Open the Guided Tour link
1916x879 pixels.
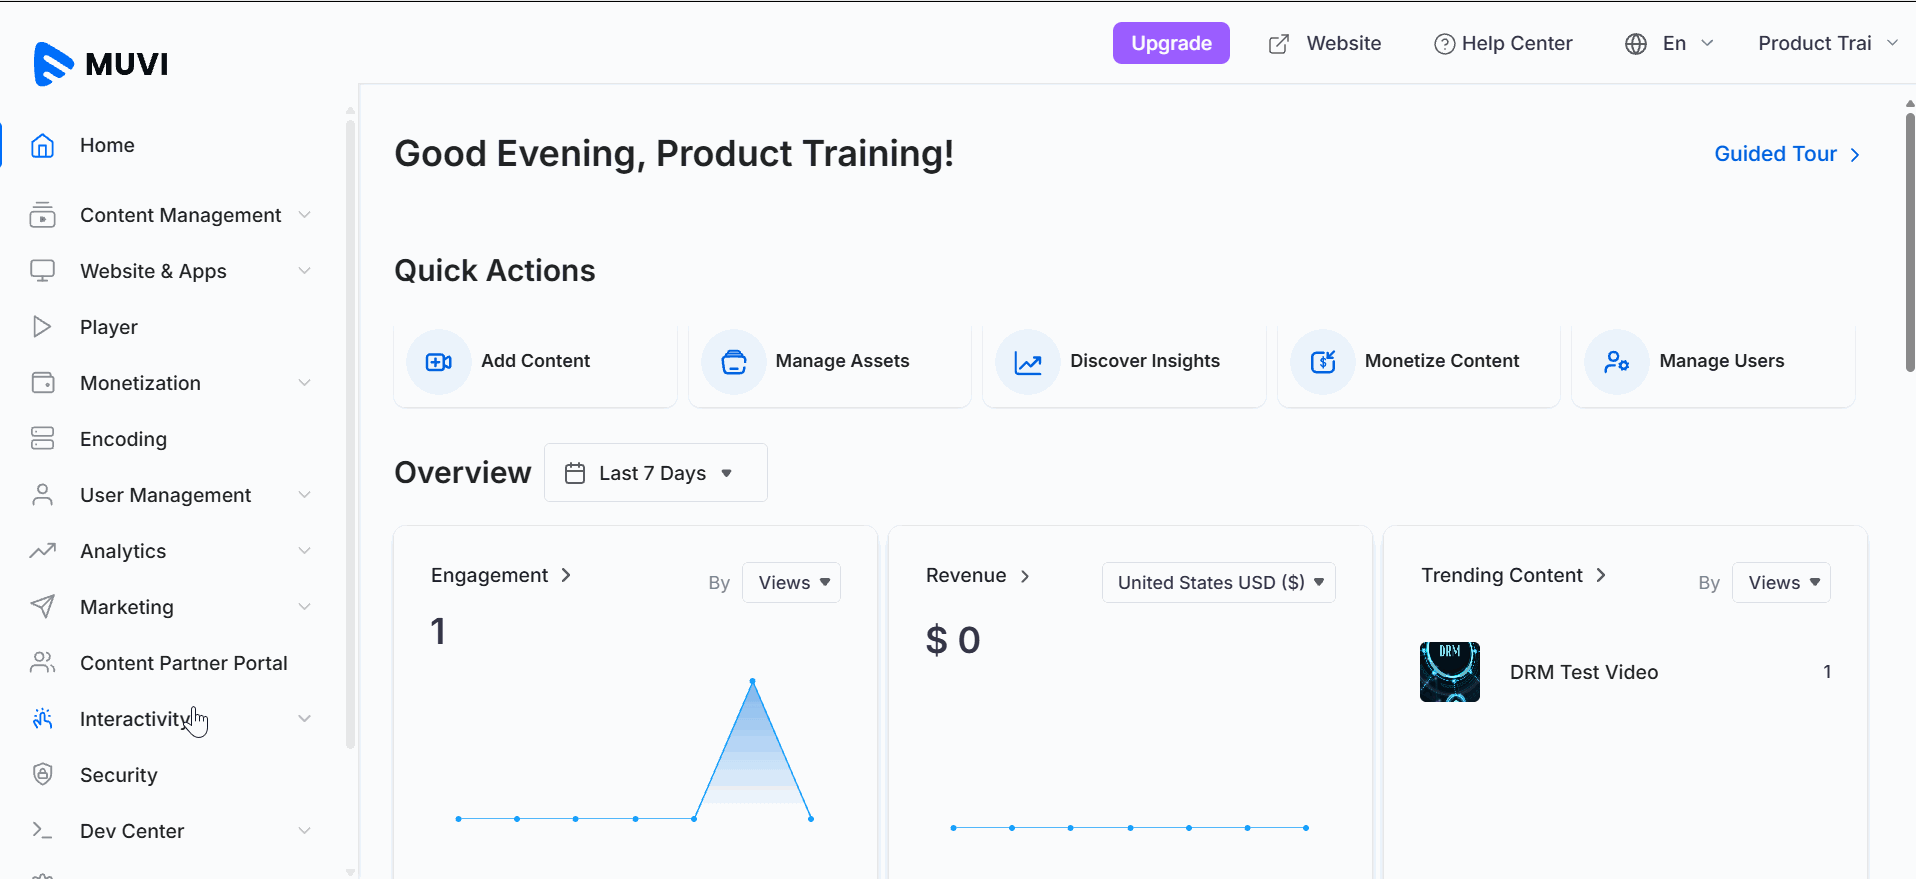pos(1787,154)
